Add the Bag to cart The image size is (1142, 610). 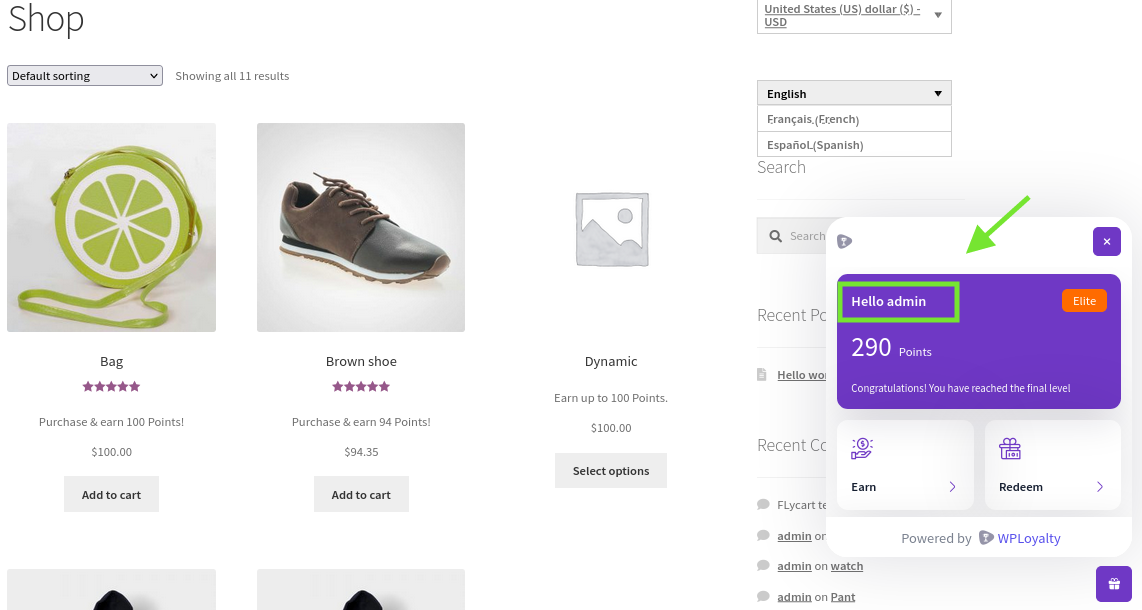pyautogui.click(x=111, y=495)
